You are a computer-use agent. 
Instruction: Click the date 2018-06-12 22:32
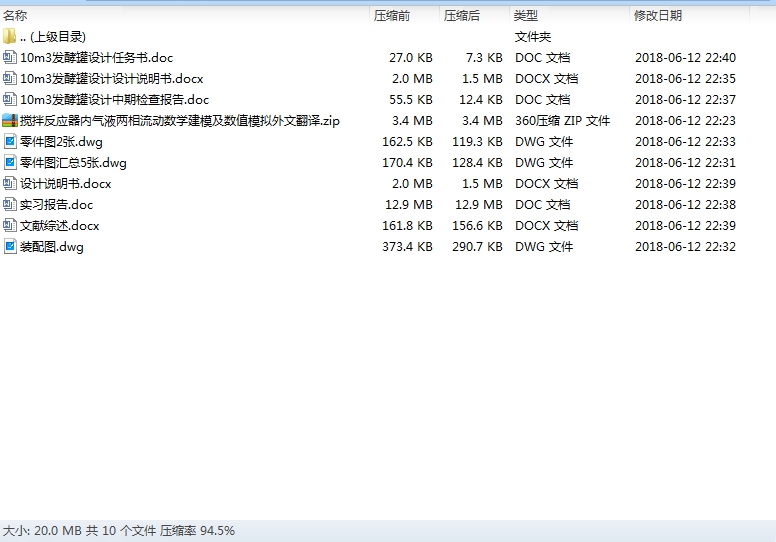(685, 246)
